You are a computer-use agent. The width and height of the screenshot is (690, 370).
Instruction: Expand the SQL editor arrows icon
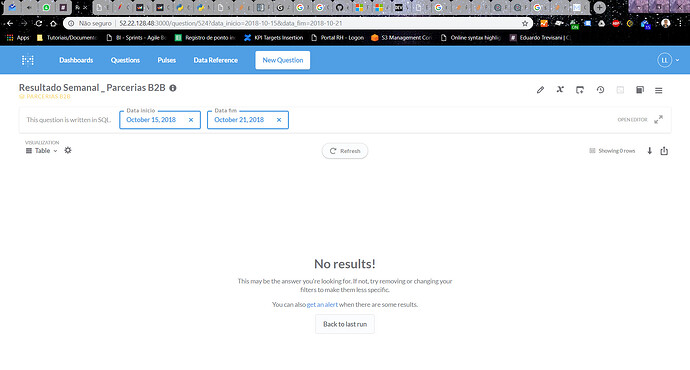(x=658, y=120)
